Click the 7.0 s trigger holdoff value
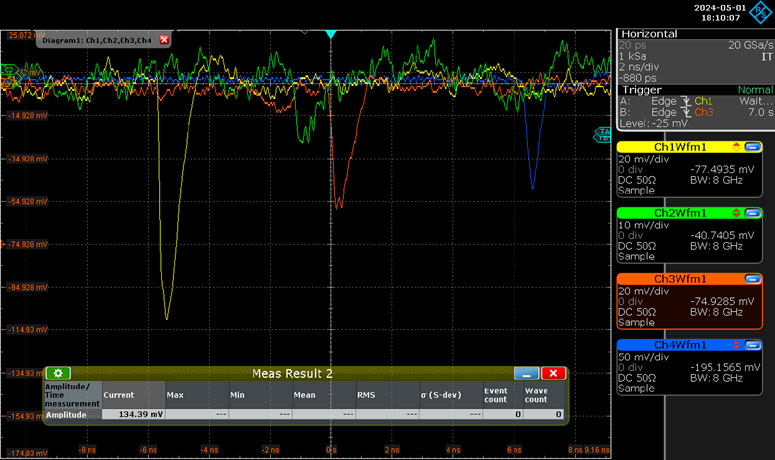The width and height of the screenshot is (775, 460). click(x=761, y=113)
